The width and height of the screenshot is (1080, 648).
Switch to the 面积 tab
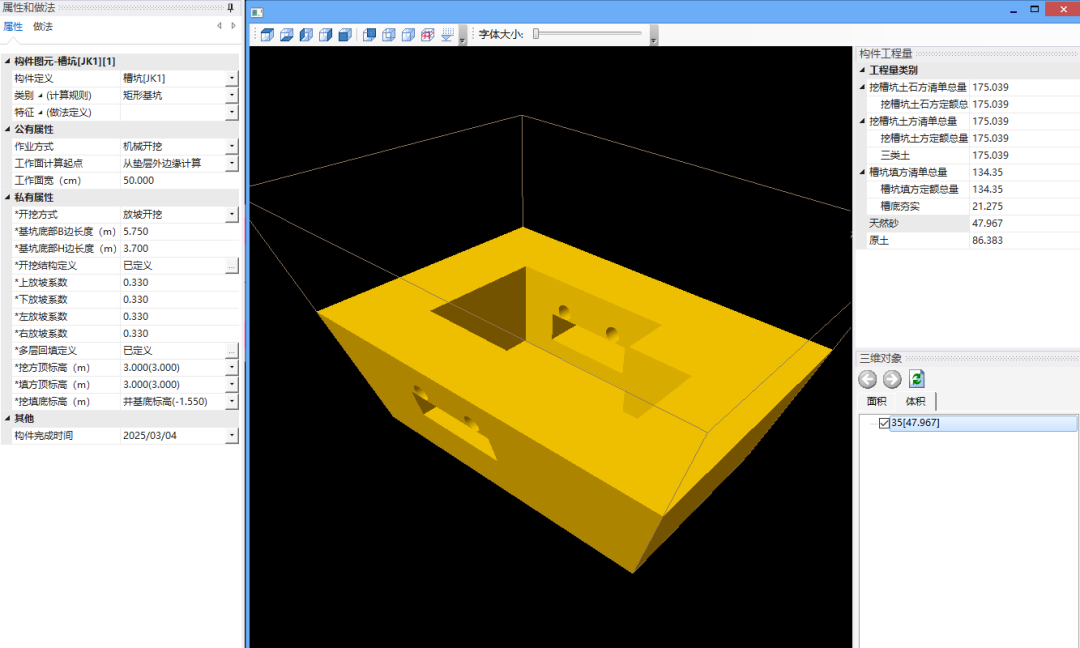[x=876, y=401]
